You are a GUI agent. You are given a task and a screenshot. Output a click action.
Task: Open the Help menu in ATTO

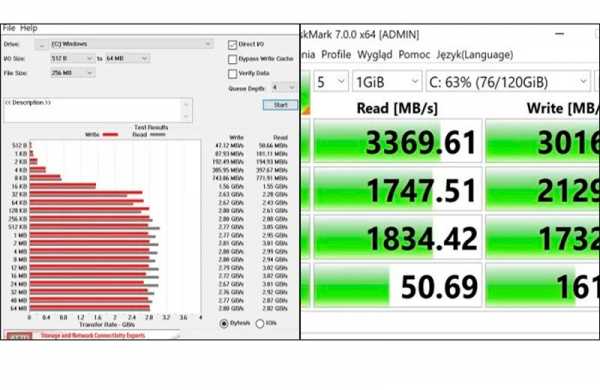pyautogui.click(x=29, y=28)
